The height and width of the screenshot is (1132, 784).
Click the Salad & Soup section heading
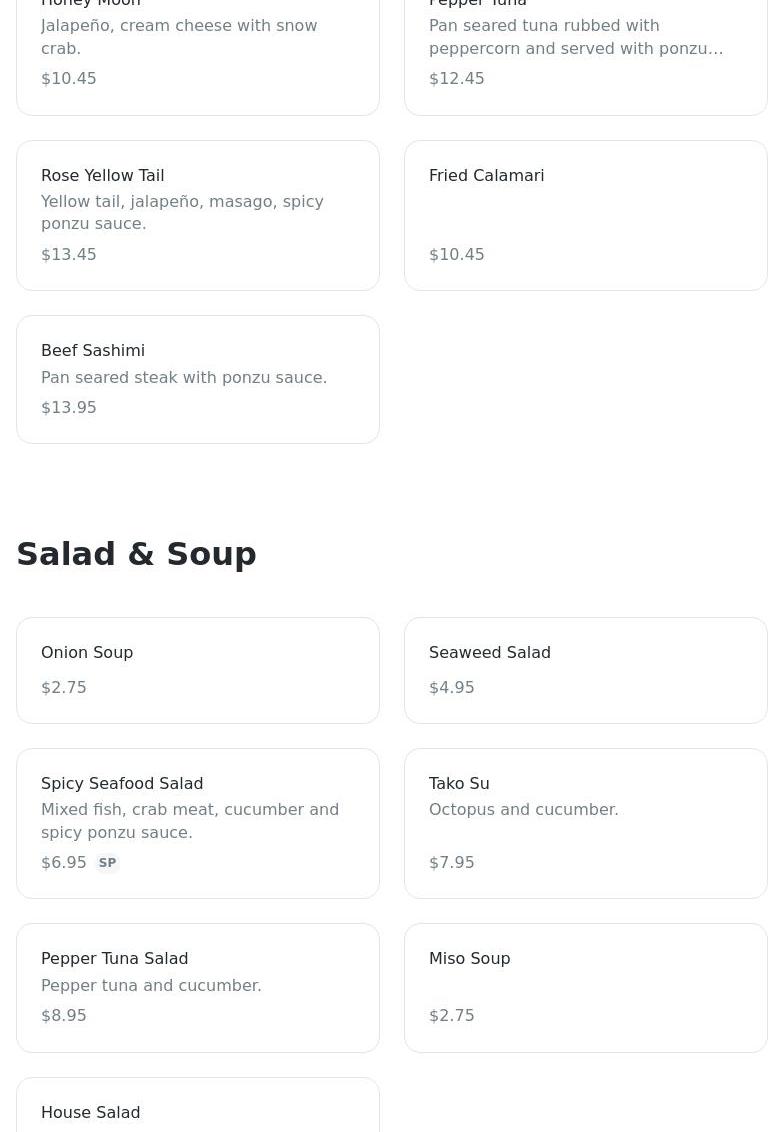[x=137, y=554]
